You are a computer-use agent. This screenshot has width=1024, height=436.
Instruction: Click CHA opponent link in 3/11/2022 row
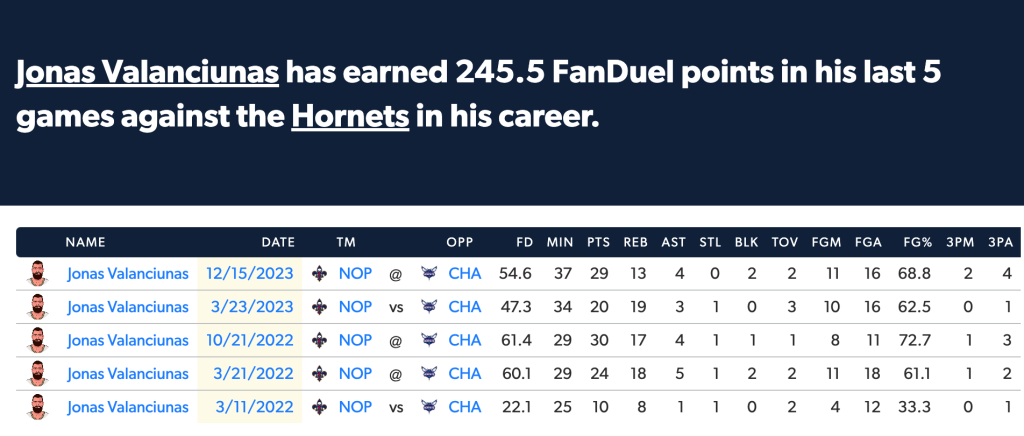click(x=465, y=407)
